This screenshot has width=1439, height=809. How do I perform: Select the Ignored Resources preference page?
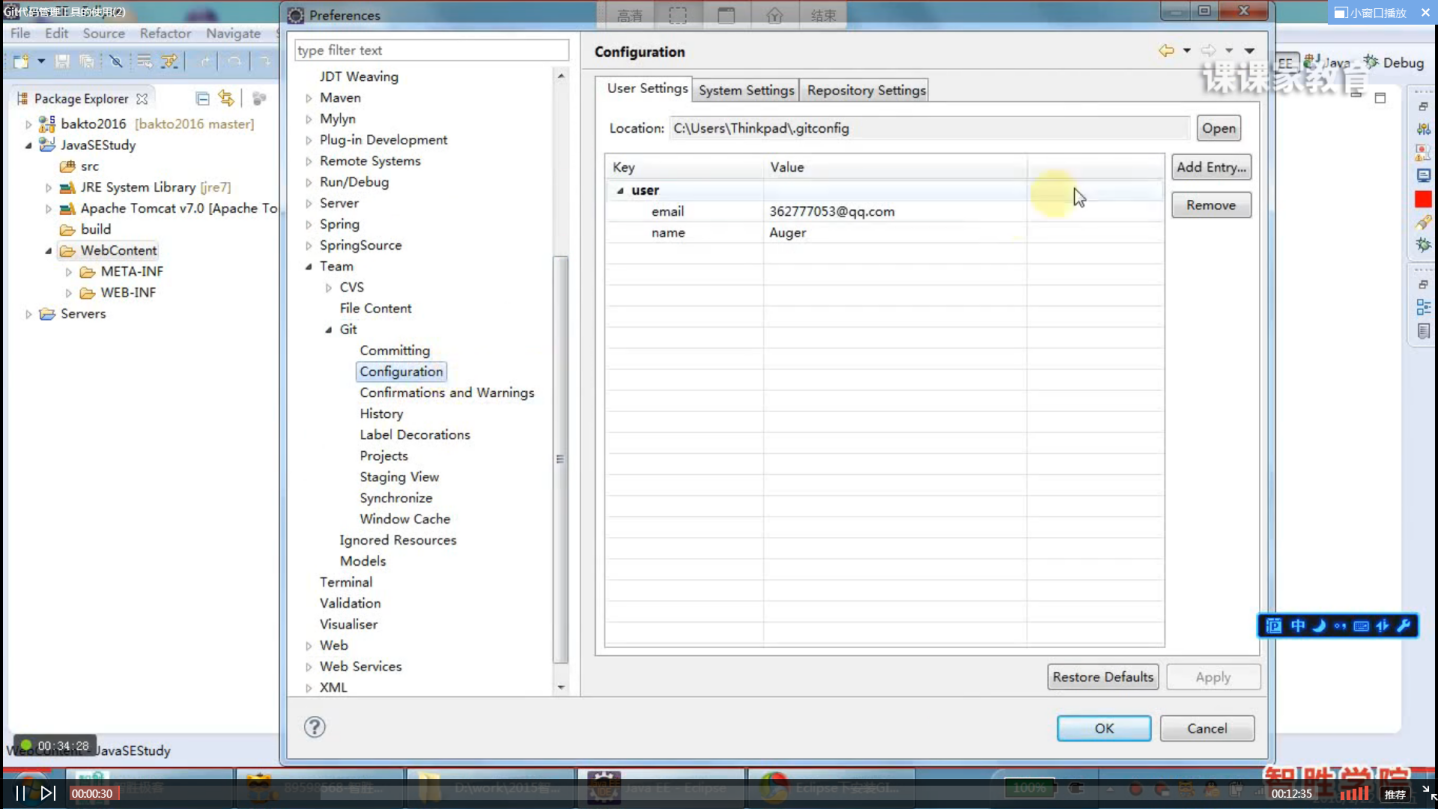pyautogui.click(x=398, y=540)
